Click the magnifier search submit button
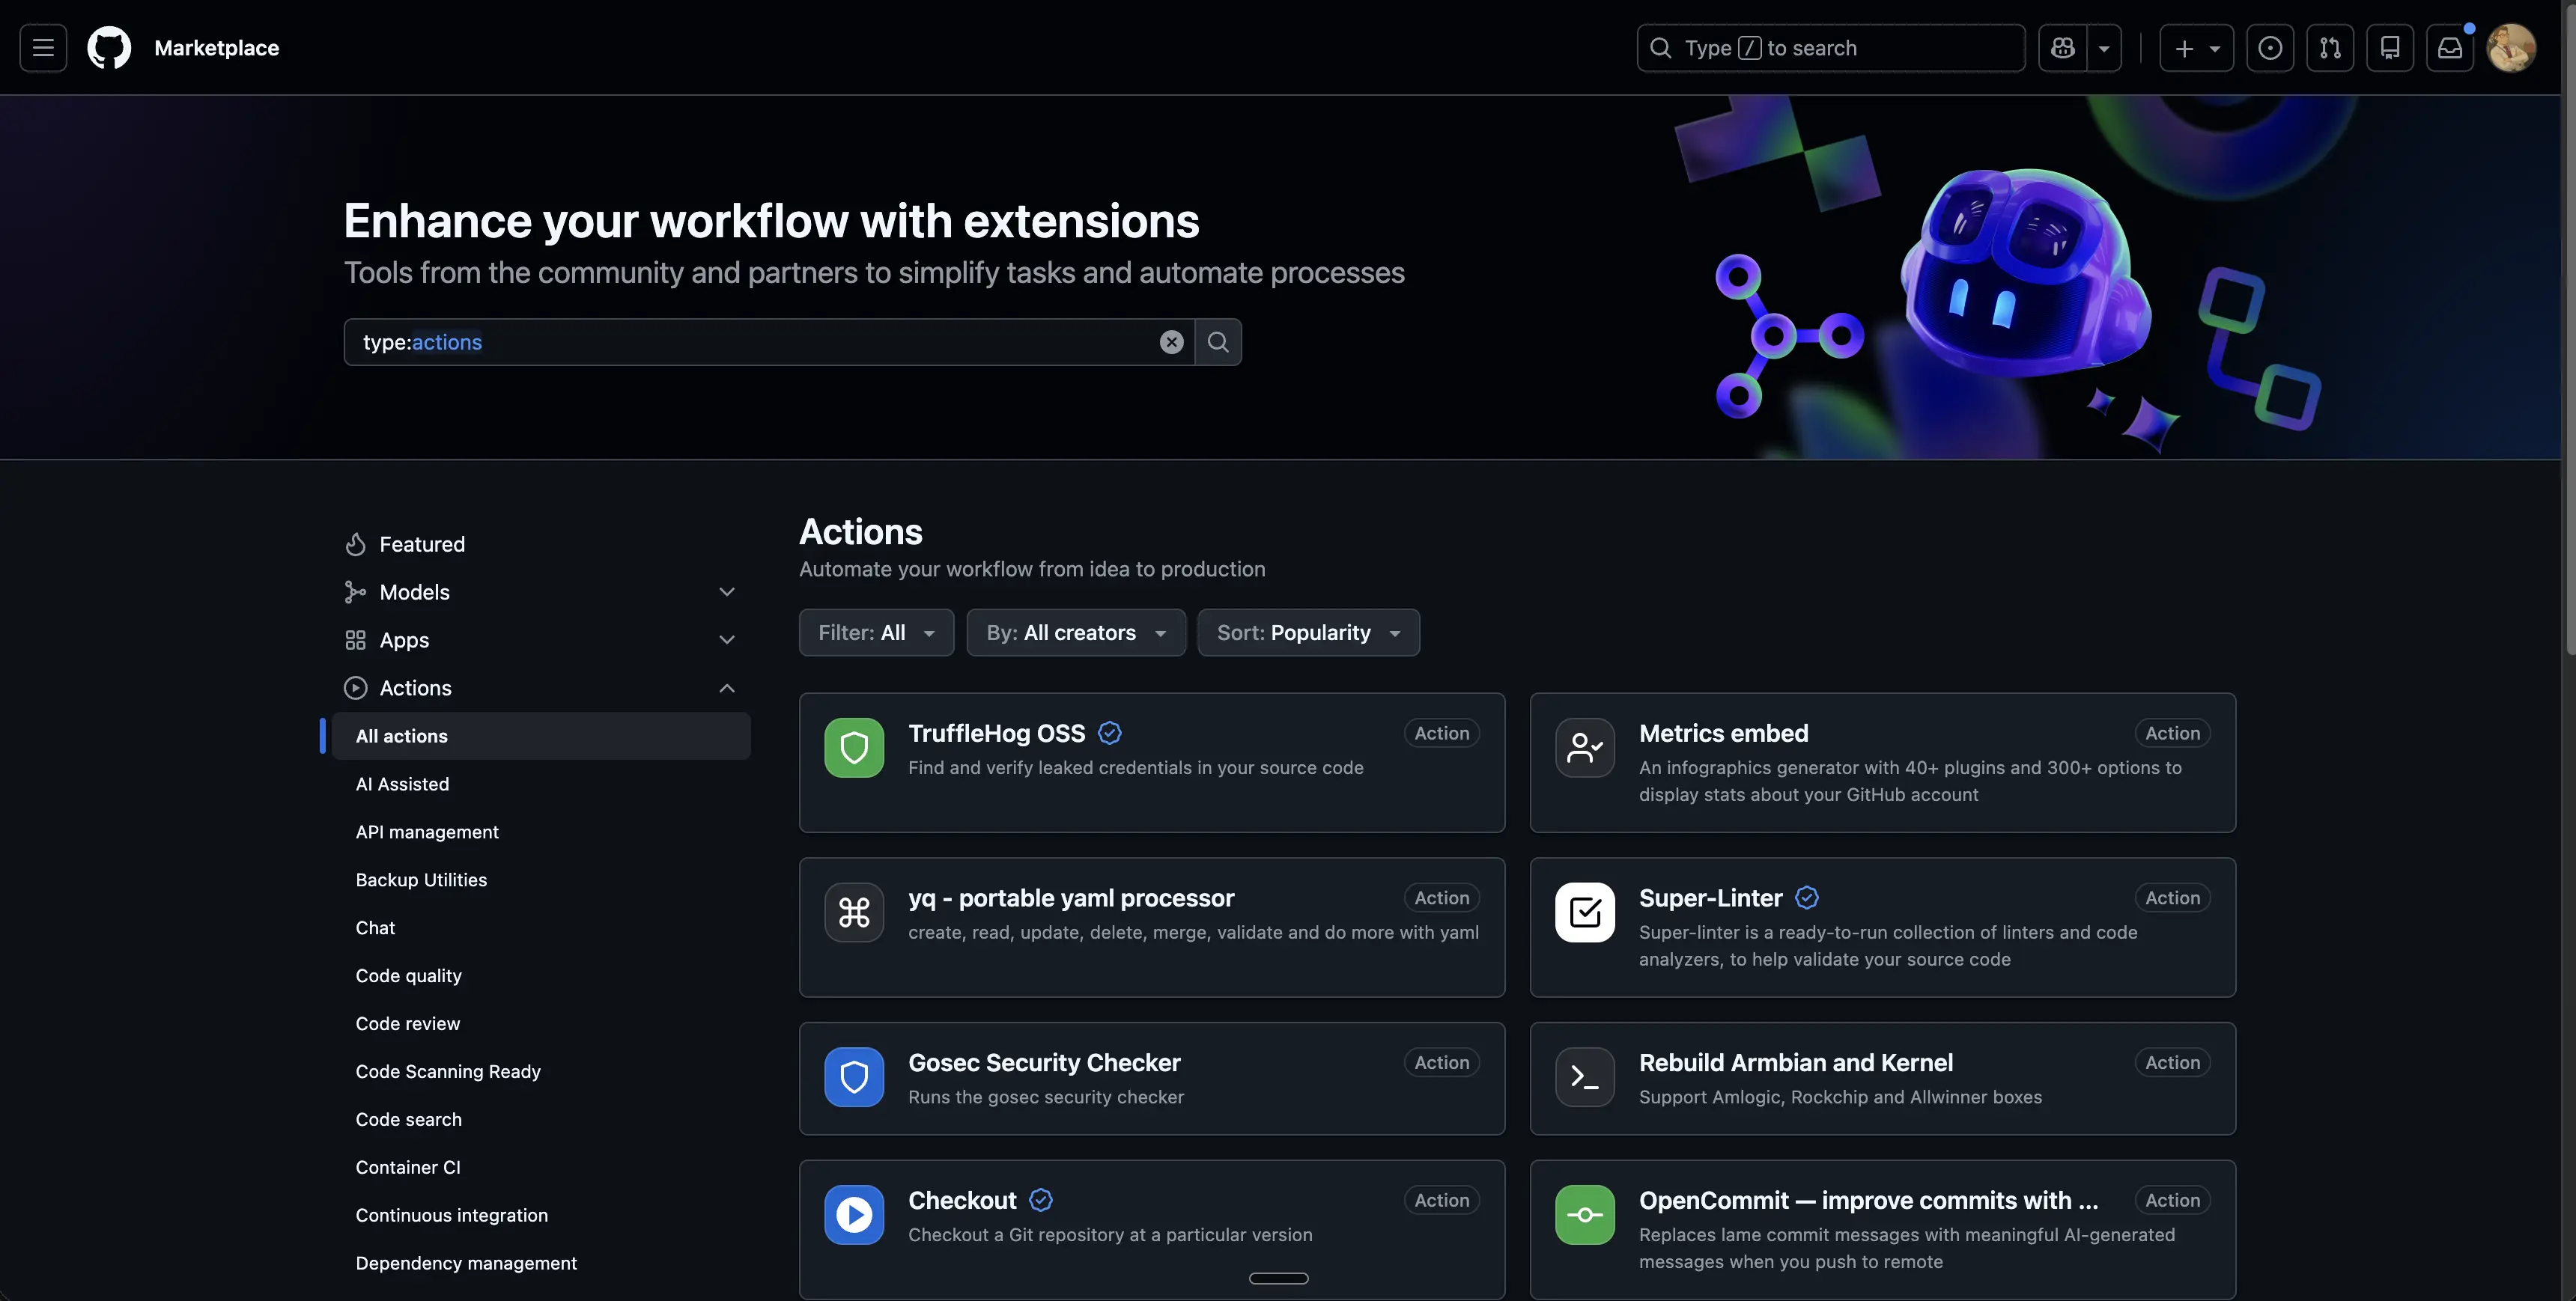 [1218, 342]
